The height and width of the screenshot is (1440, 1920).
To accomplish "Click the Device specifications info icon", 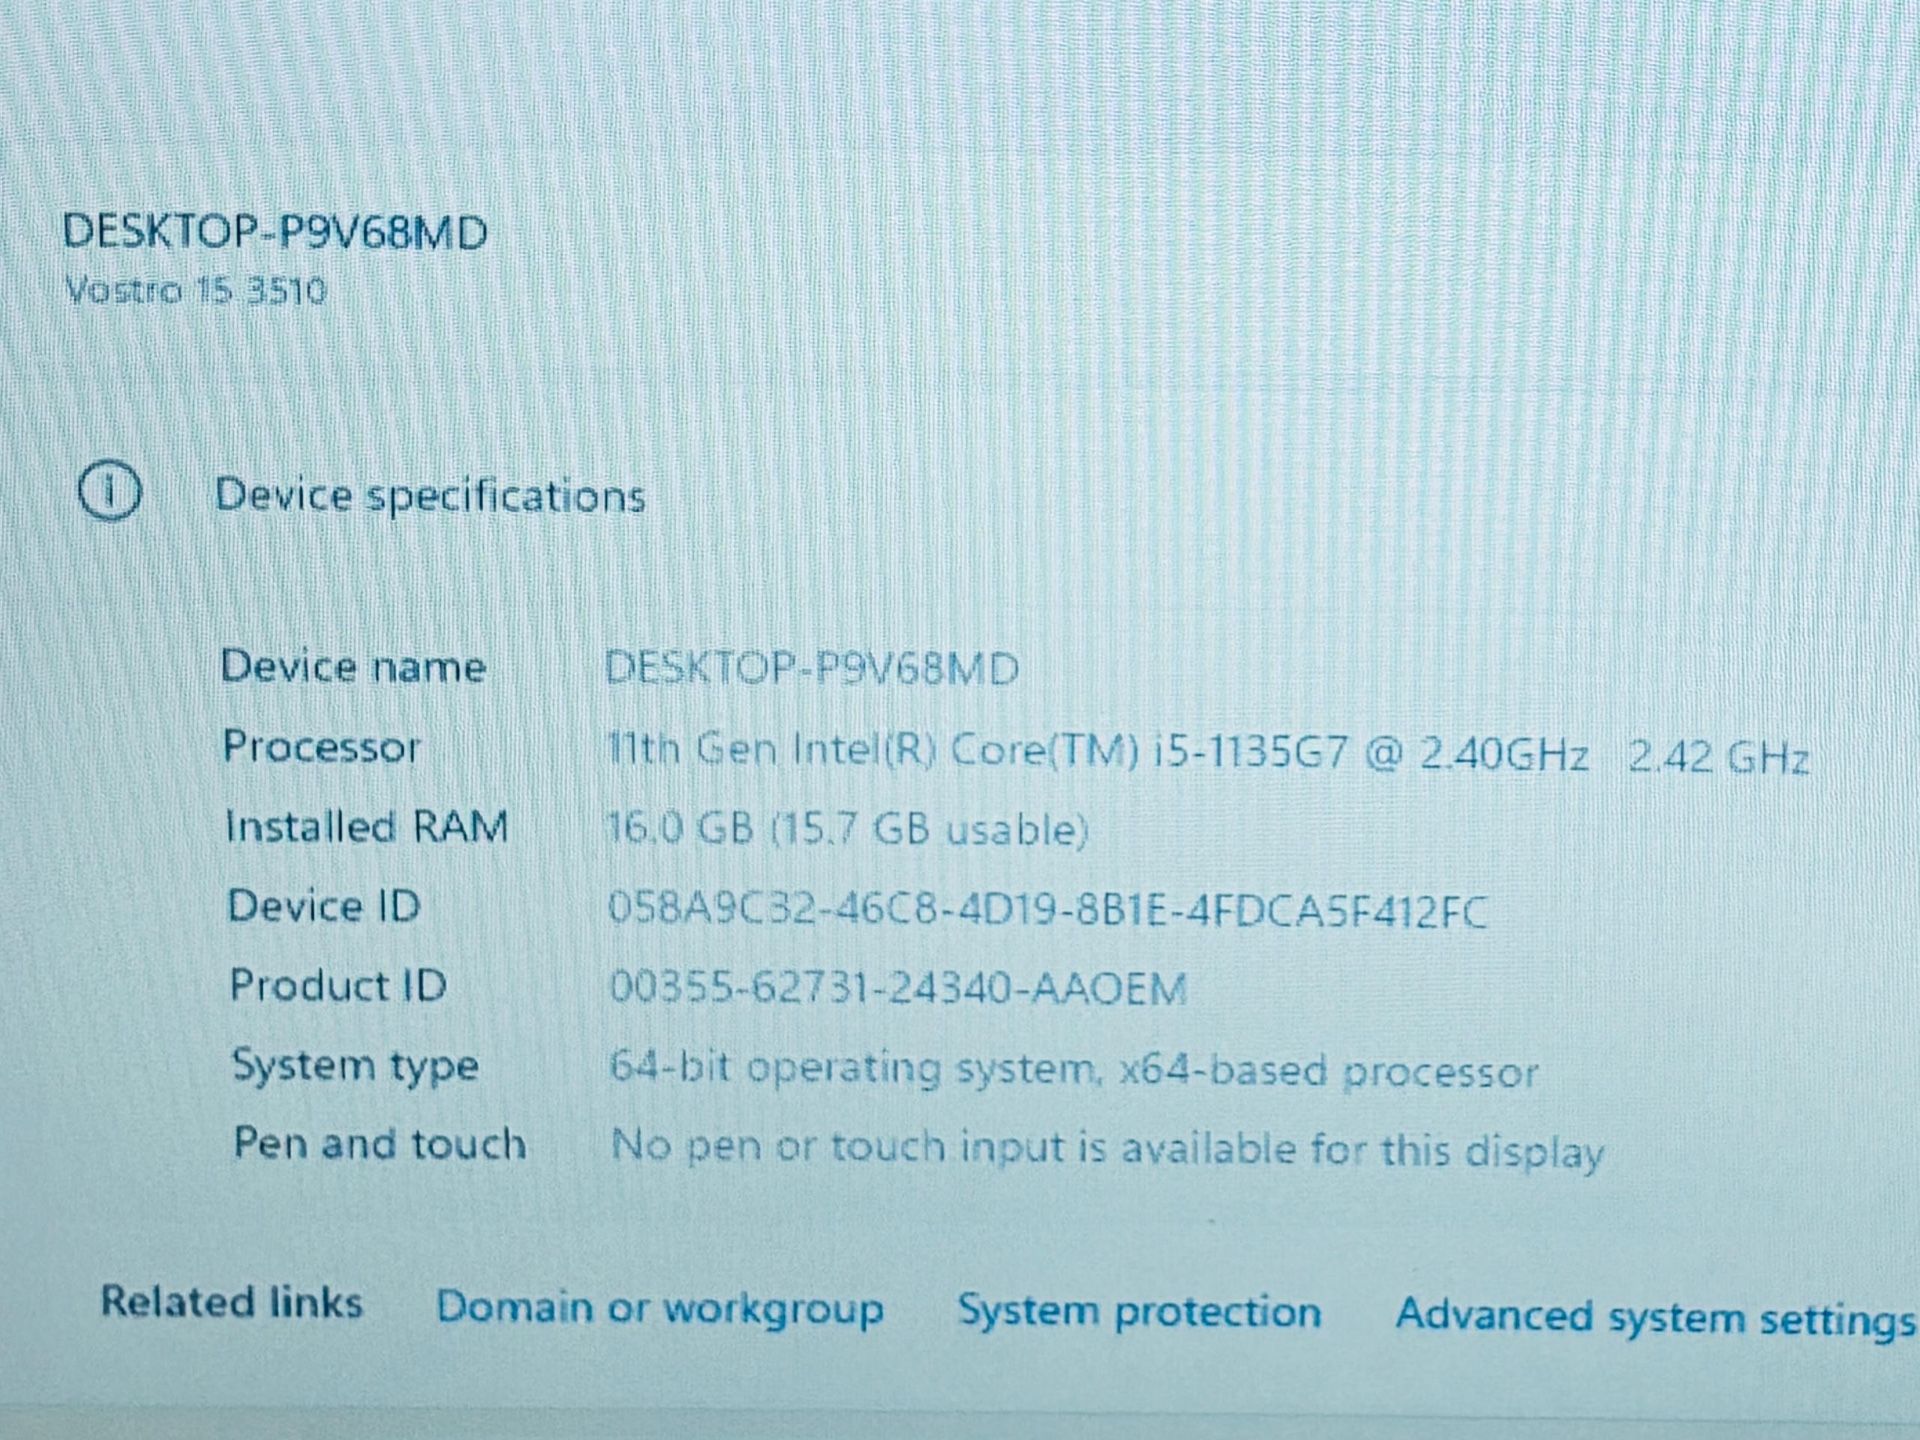I will [109, 491].
